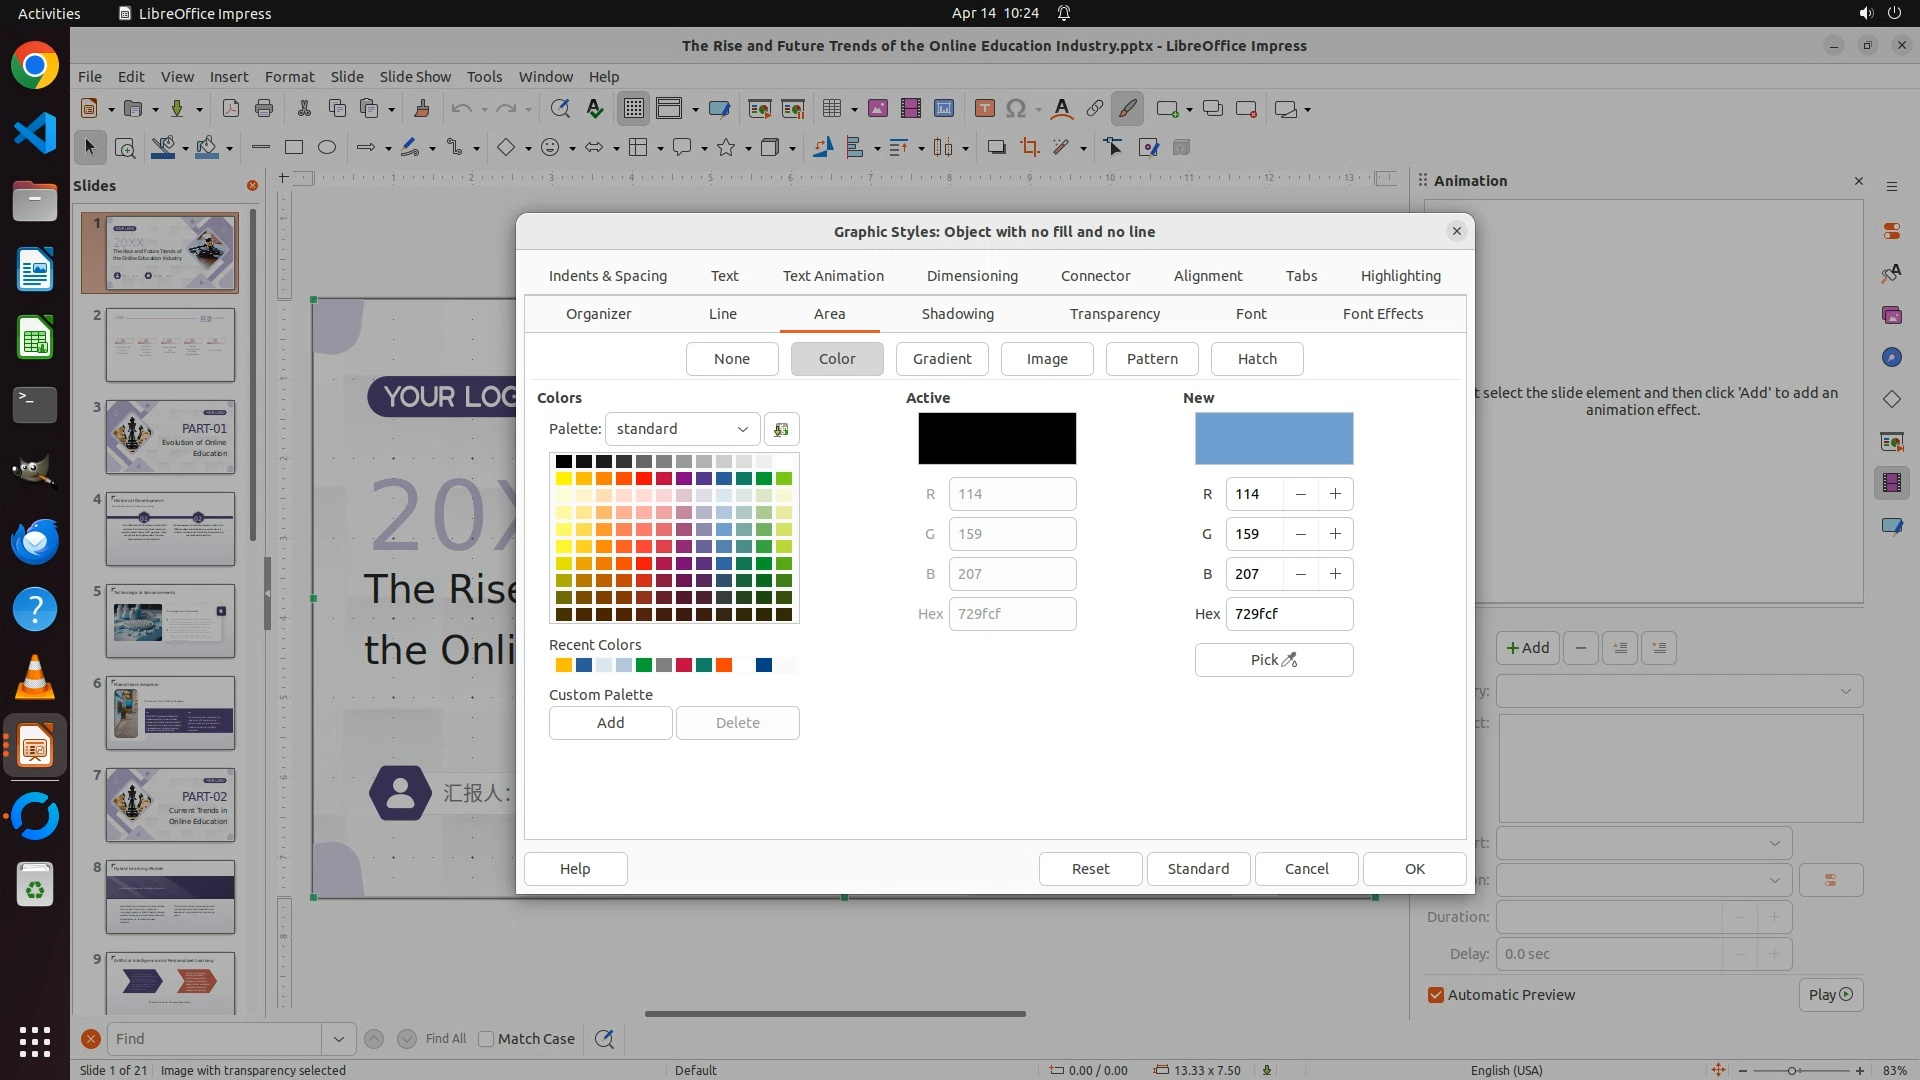The height and width of the screenshot is (1080, 1920).
Task: Click the orange swatch in Recent Colors
Action: 724,665
